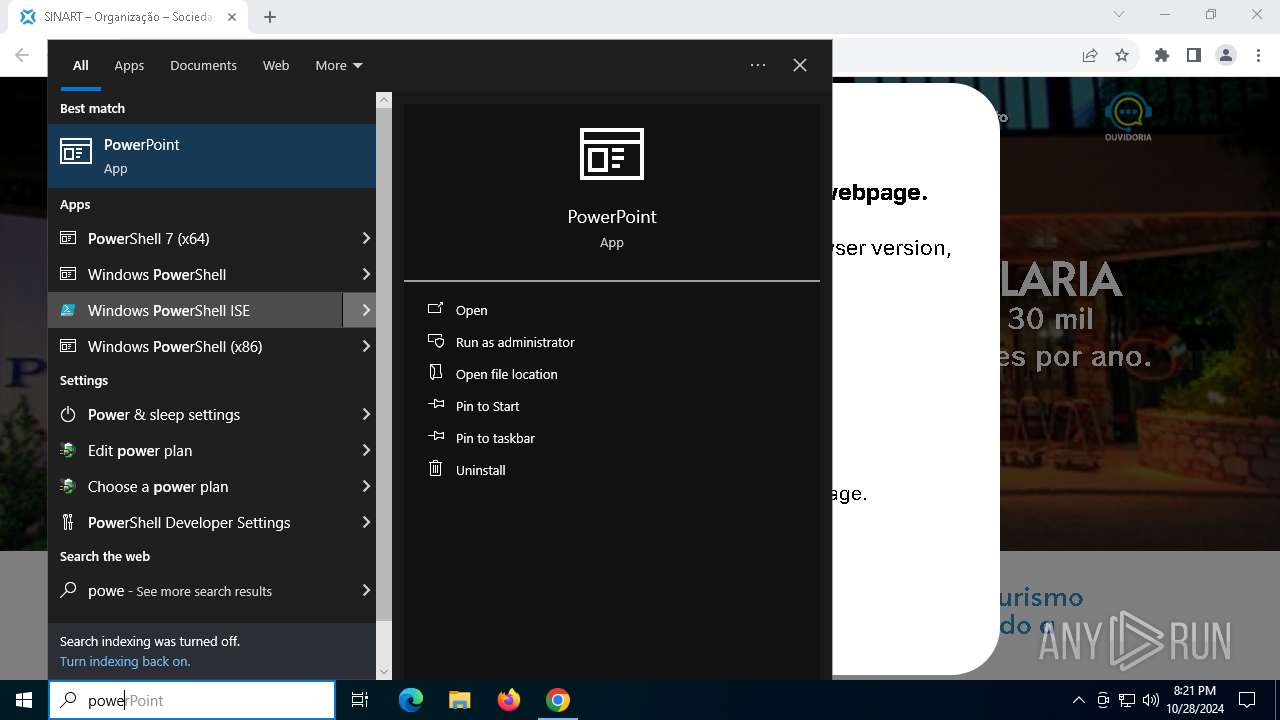Viewport: 1280px width, 720px height.
Task: Switch to the Web search tab
Action: click(x=276, y=65)
